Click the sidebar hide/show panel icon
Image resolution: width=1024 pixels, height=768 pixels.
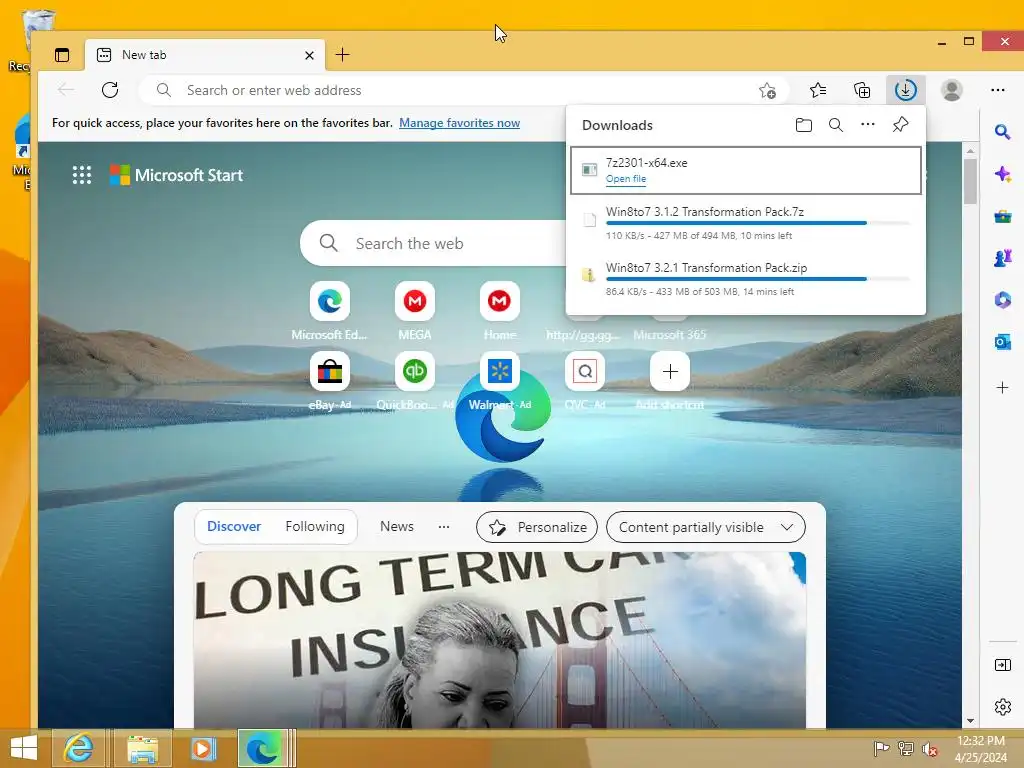(x=1002, y=665)
